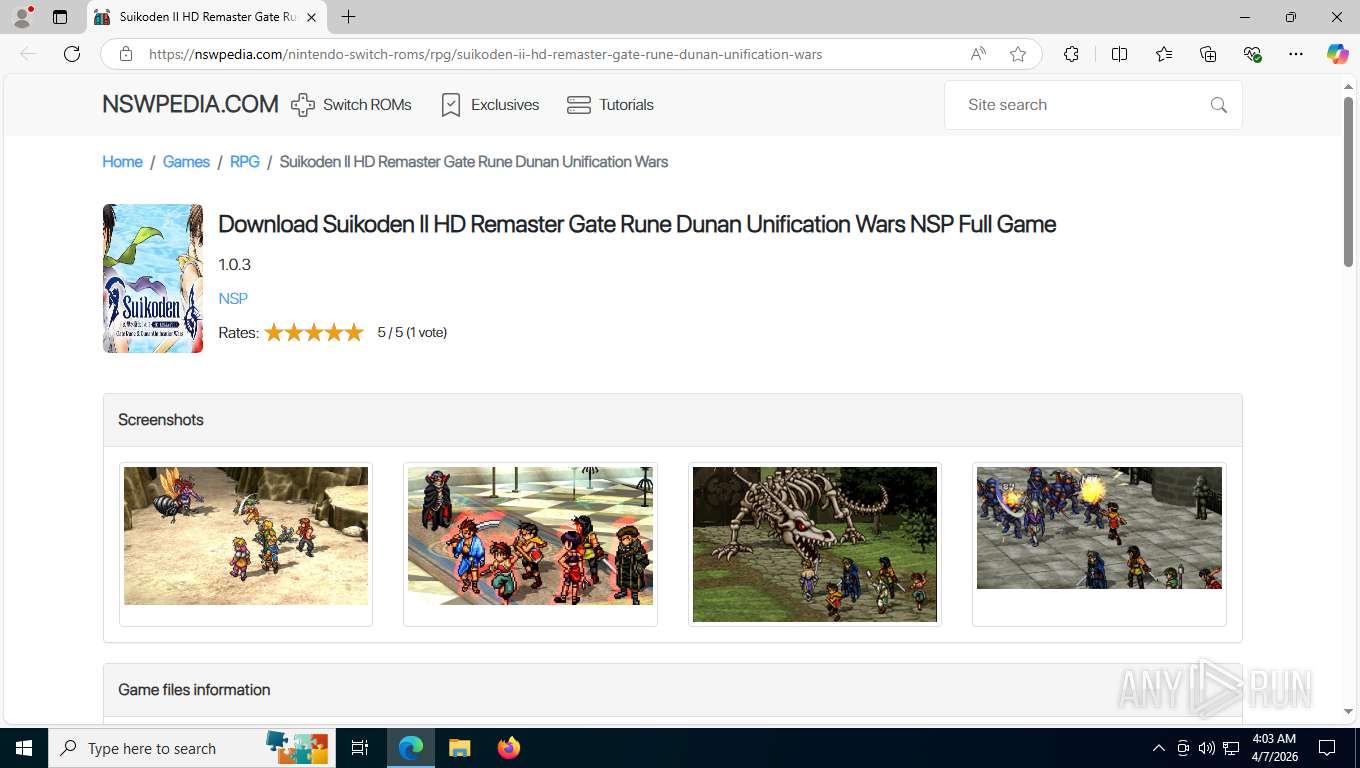Image resolution: width=1360 pixels, height=768 pixels.
Task: Go to the NSWPEDIA.COM homepage logo
Action: pos(190,104)
